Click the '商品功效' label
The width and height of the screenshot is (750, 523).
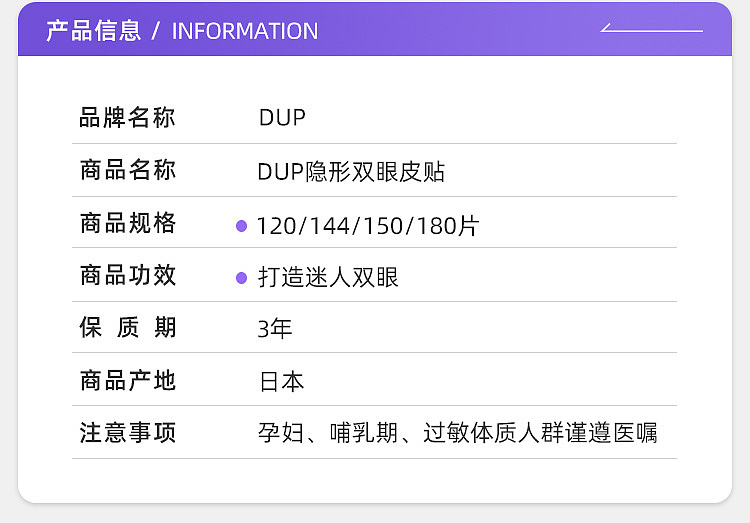tap(127, 276)
